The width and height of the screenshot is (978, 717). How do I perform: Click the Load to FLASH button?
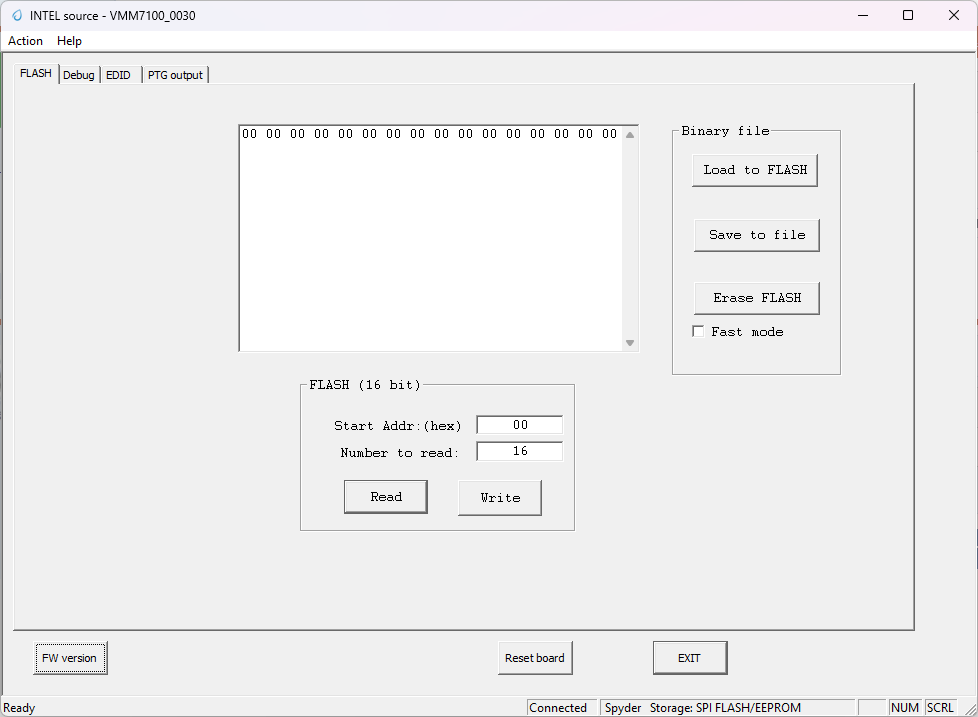[755, 170]
